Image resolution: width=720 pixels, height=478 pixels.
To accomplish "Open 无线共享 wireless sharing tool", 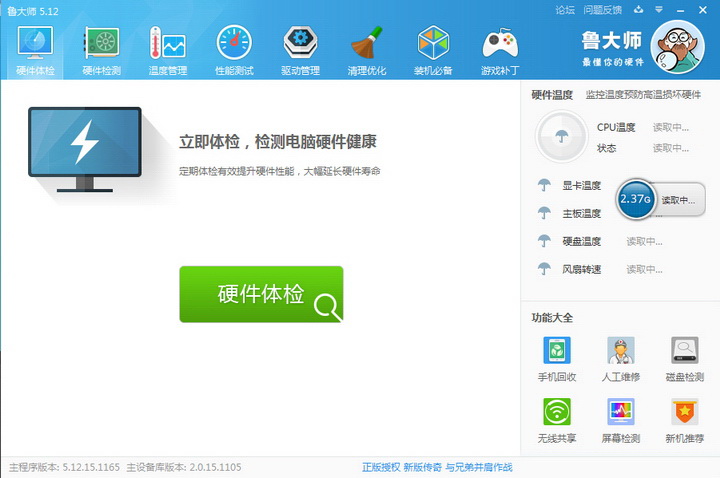I will click(557, 420).
